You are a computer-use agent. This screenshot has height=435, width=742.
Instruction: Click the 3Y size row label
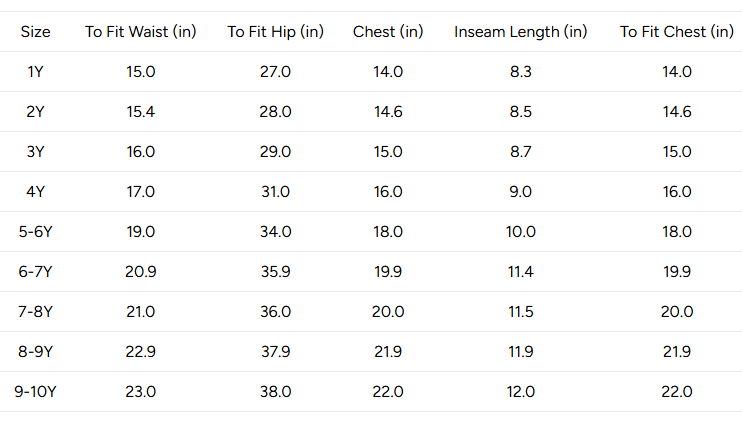35,152
